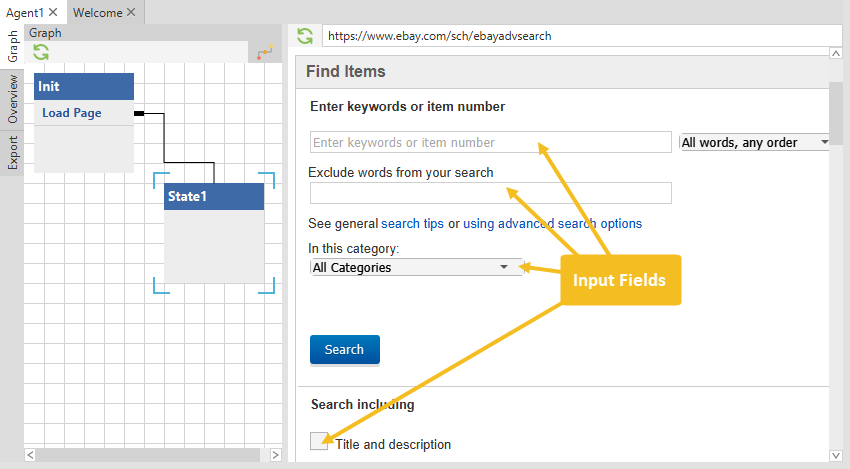
Task: Click the blue Search button
Action: click(345, 350)
